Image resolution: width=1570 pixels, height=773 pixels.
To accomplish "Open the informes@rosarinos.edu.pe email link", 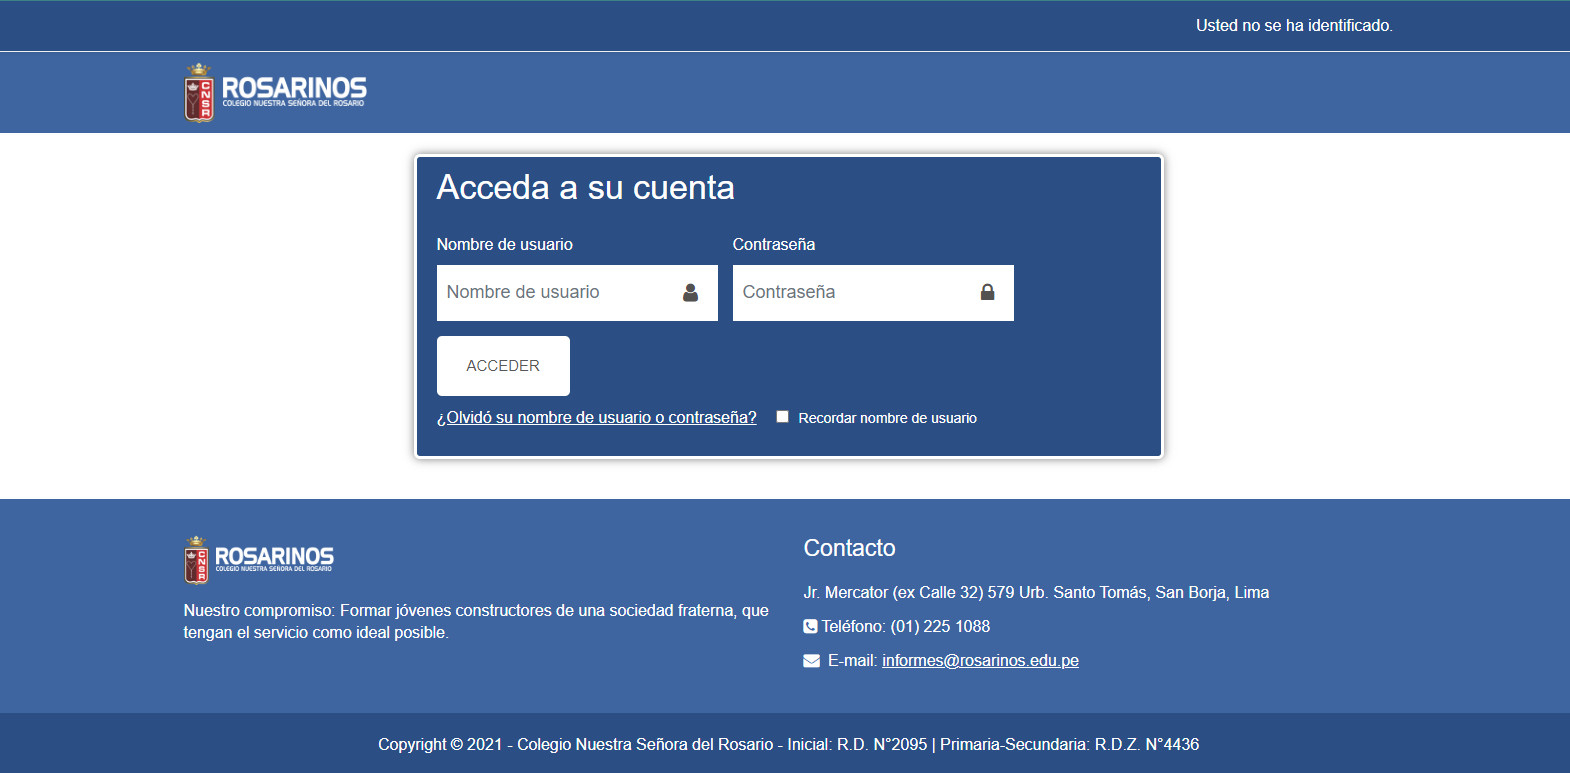I will pos(980,661).
